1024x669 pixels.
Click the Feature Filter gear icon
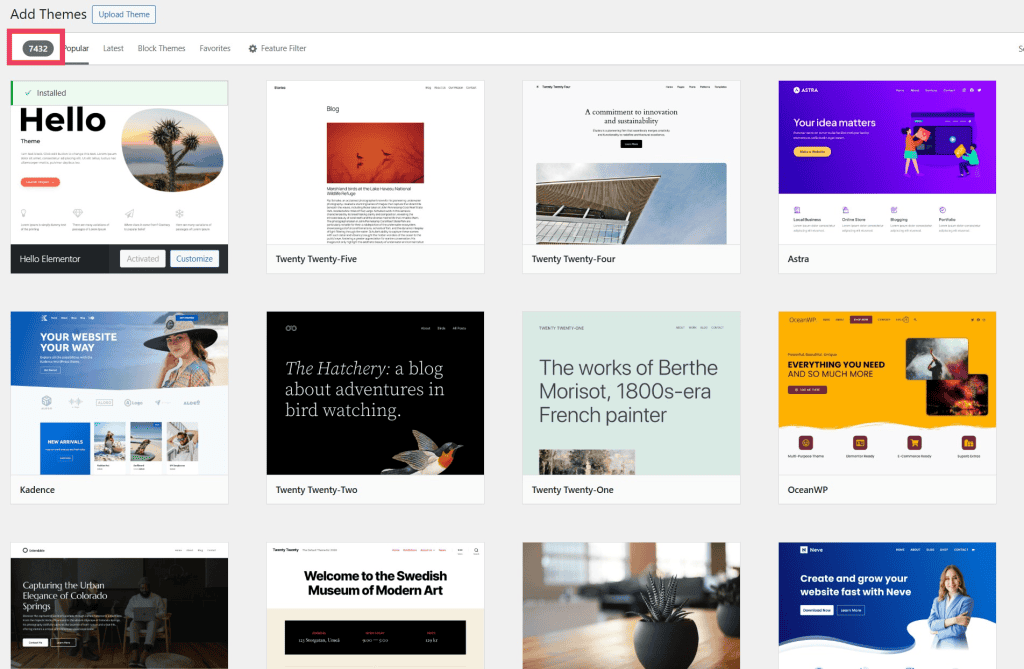253,48
